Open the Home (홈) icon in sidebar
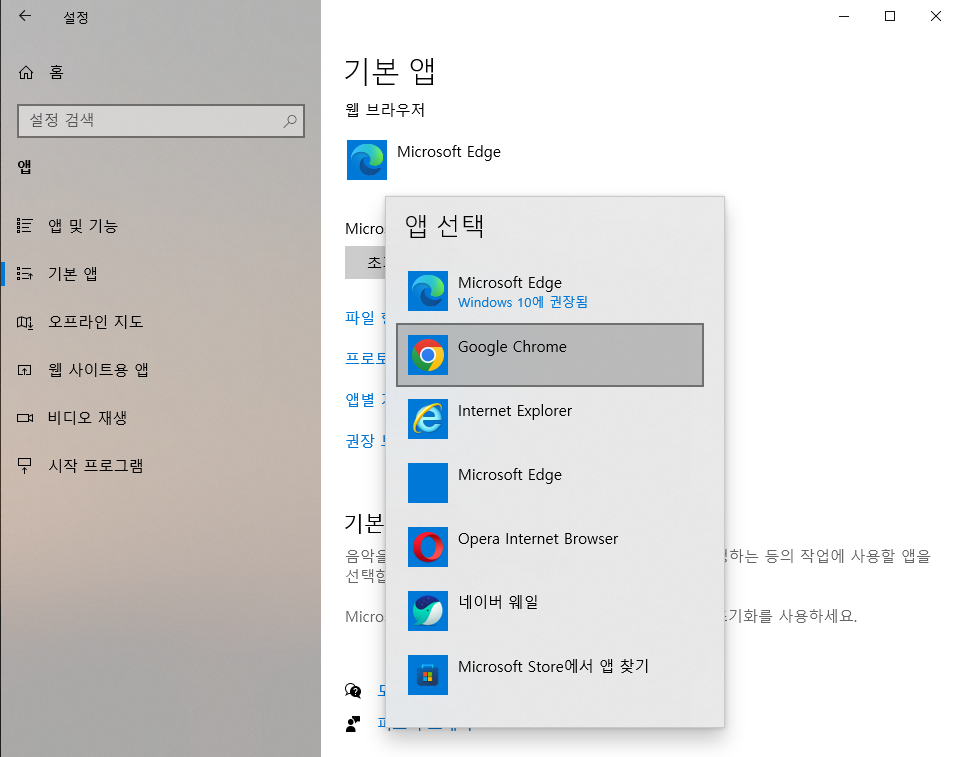 [x=26, y=73]
